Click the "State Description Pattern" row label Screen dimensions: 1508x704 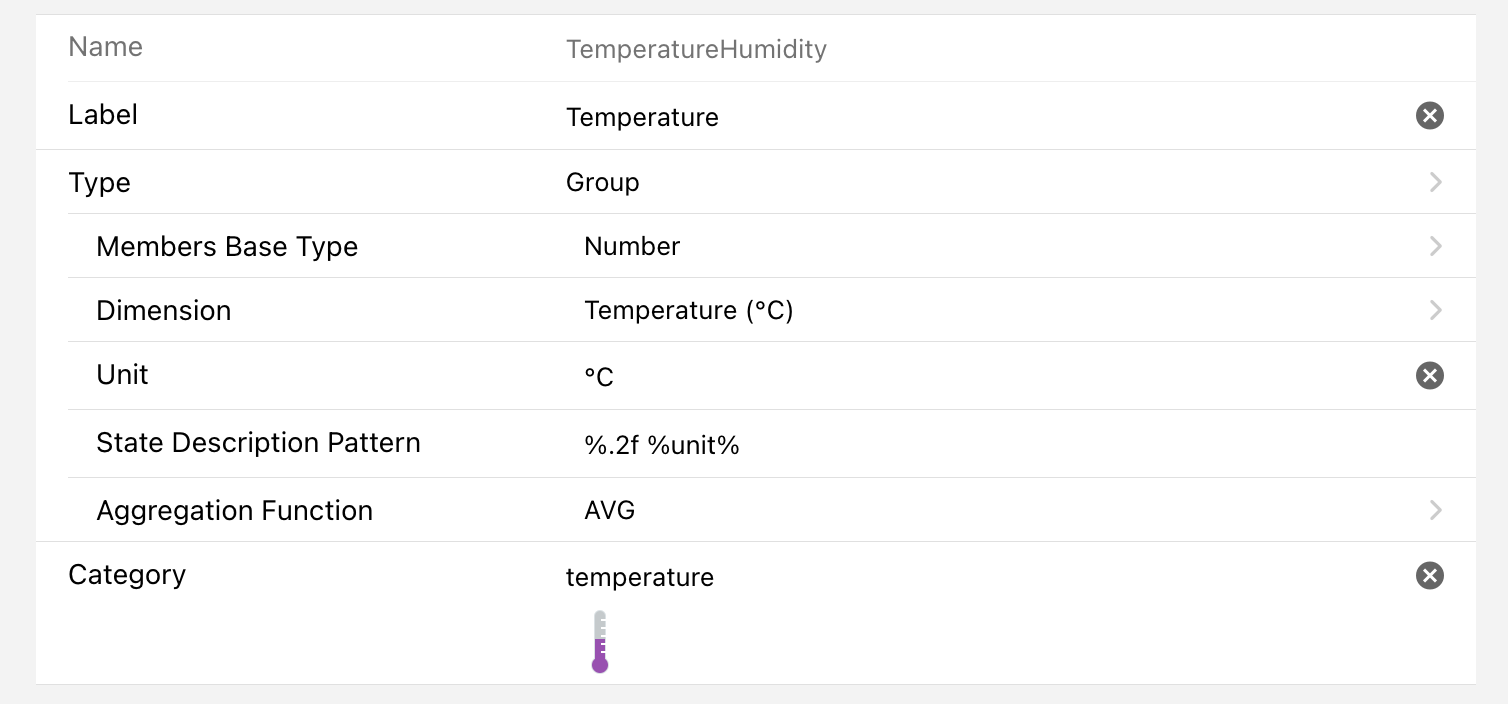pyautogui.click(x=258, y=443)
